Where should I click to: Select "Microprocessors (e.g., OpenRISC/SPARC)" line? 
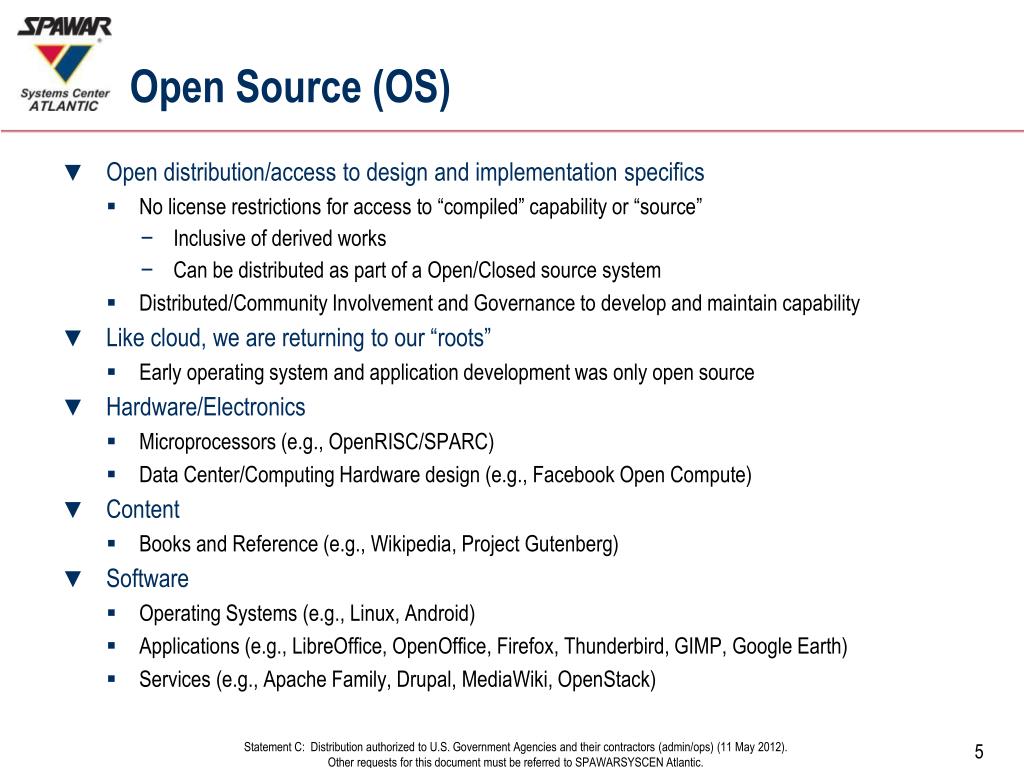click(x=317, y=442)
